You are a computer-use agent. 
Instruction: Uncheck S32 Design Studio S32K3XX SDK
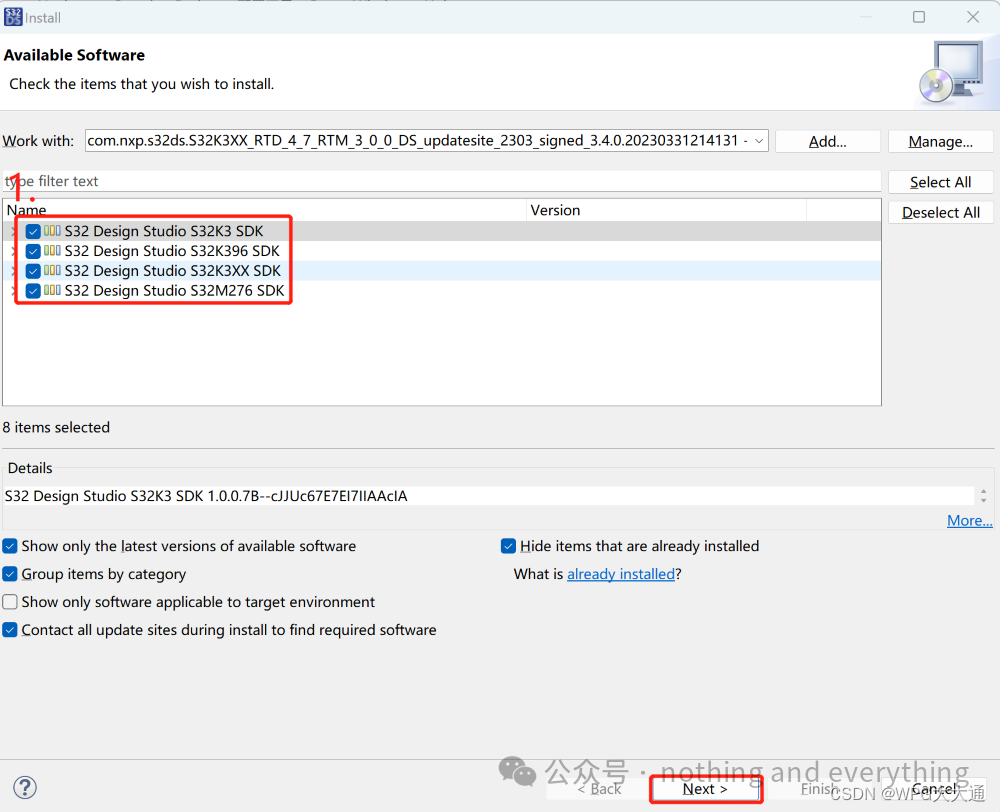coord(33,271)
